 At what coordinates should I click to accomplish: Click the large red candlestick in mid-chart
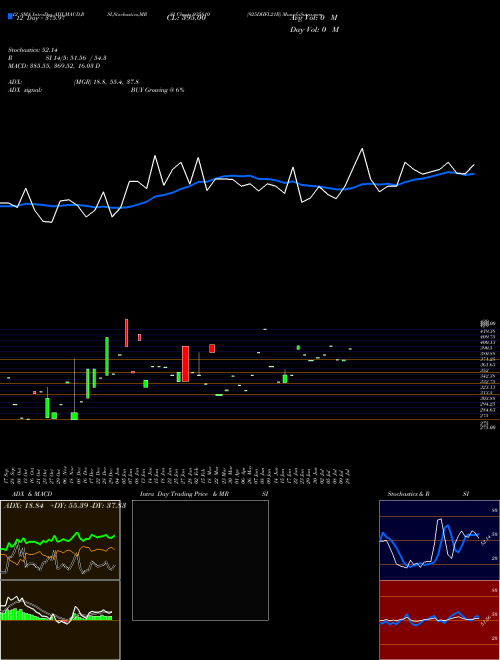[185, 364]
